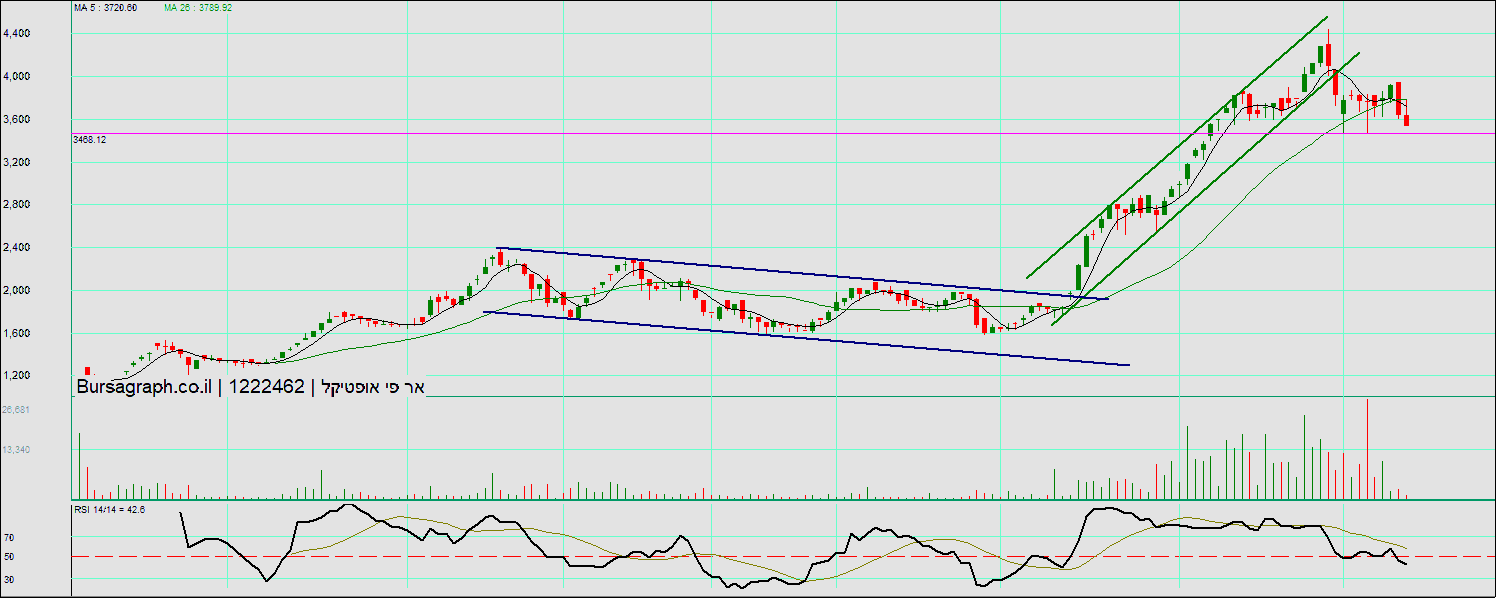
Task: Click the 4,400 price axis label
Action: 17,33
